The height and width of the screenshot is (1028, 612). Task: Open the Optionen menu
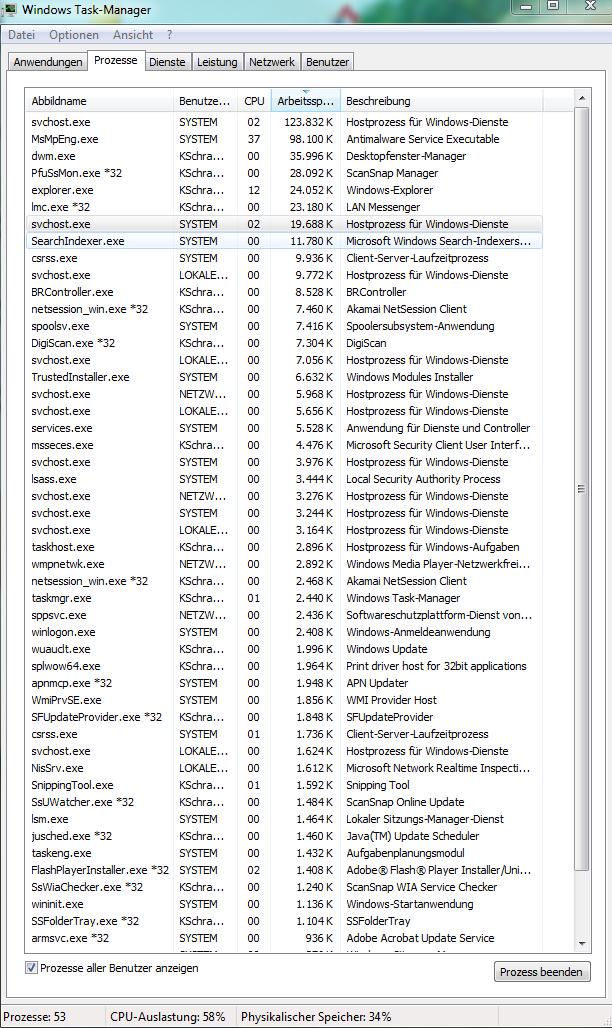(73, 35)
